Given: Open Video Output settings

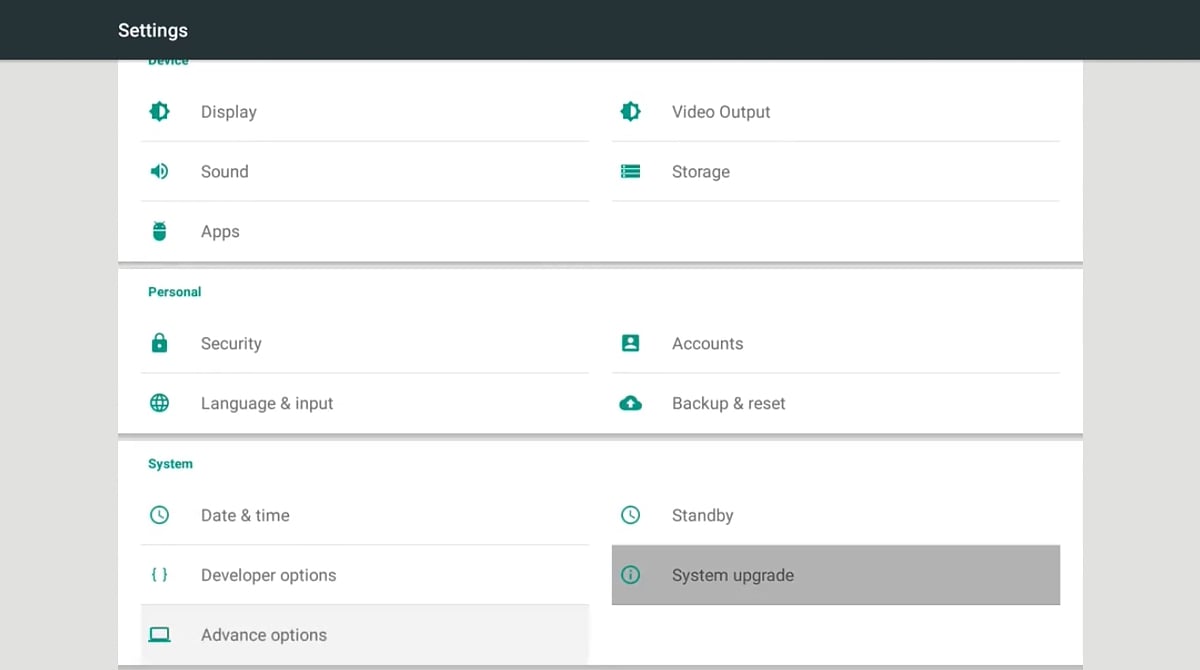Looking at the screenshot, I should coord(721,112).
